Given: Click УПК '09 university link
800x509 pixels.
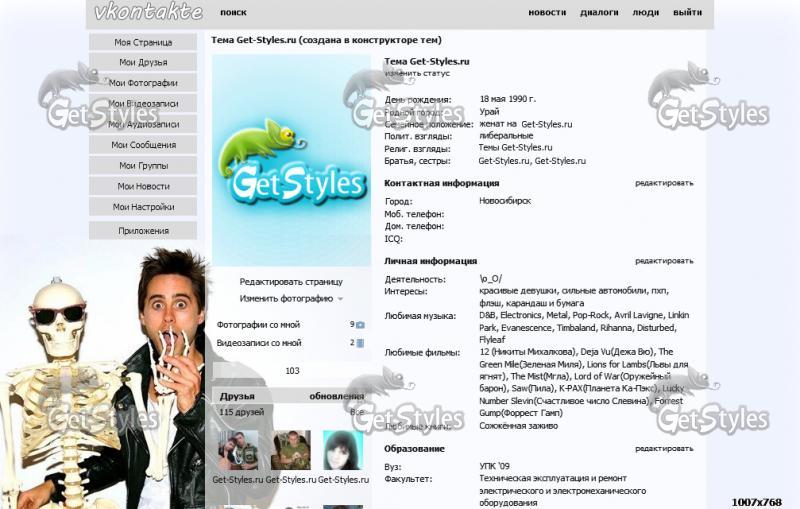Looking at the screenshot, I should 494,466.
